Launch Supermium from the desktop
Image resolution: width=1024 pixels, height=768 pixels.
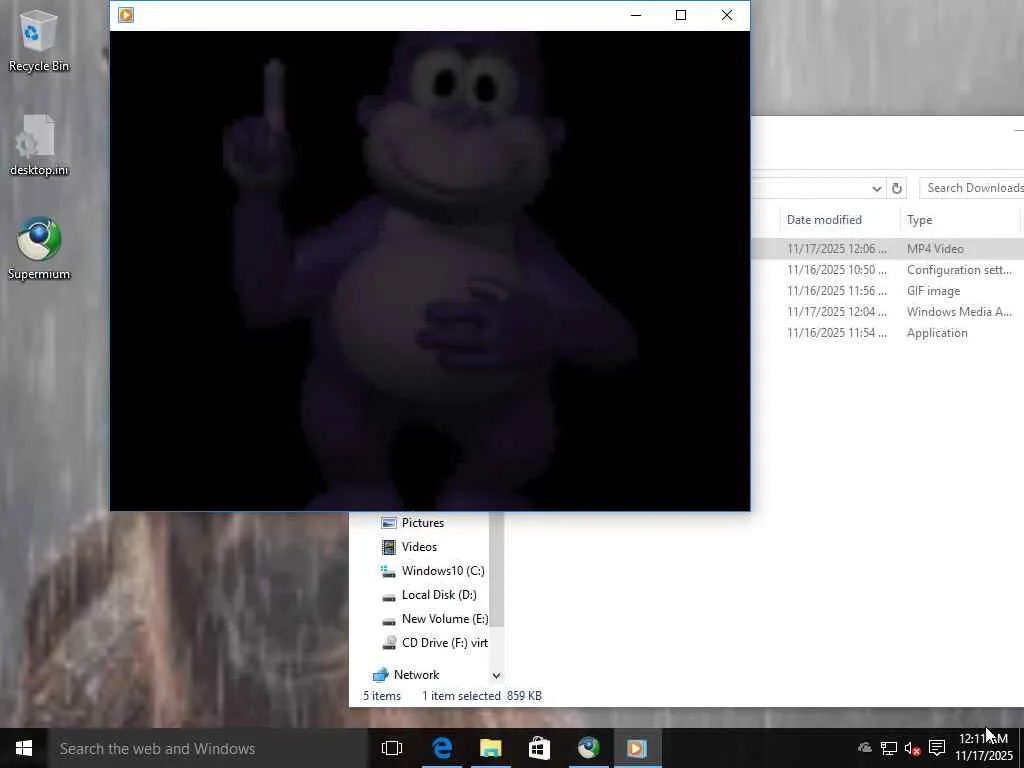tap(39, 249)
